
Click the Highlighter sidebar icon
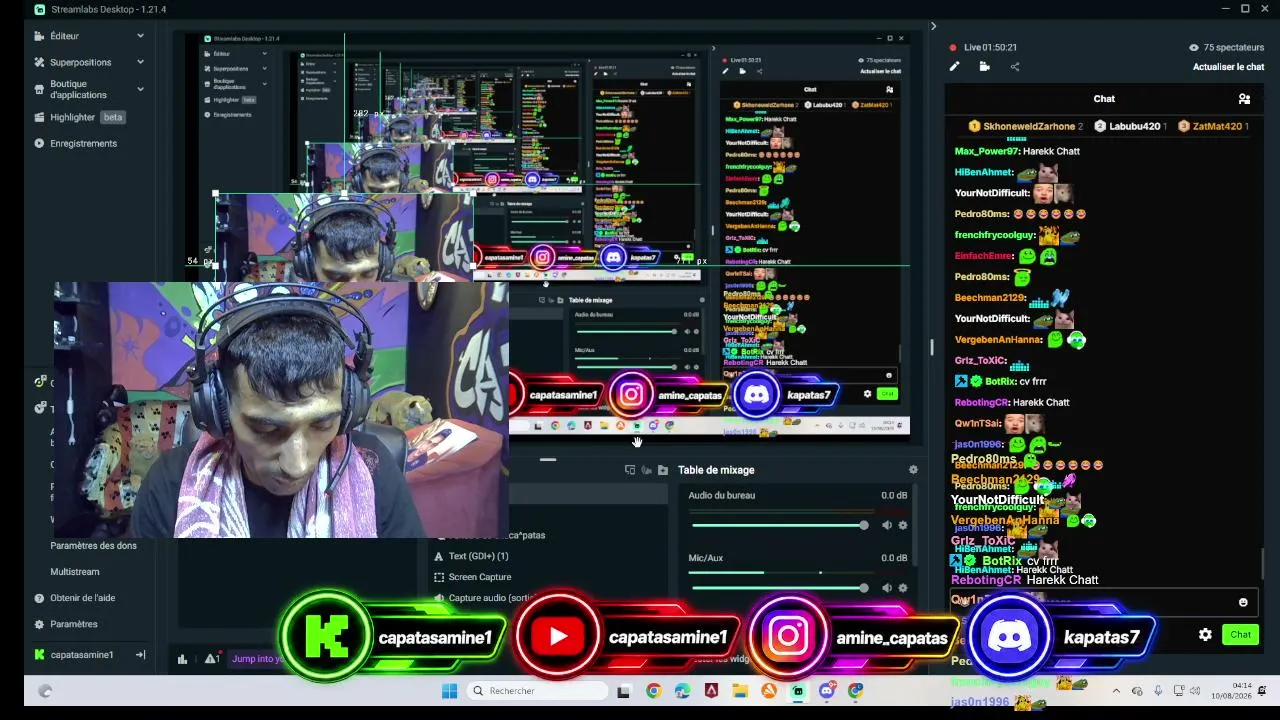pyautogui.click(x=39, y=117)
